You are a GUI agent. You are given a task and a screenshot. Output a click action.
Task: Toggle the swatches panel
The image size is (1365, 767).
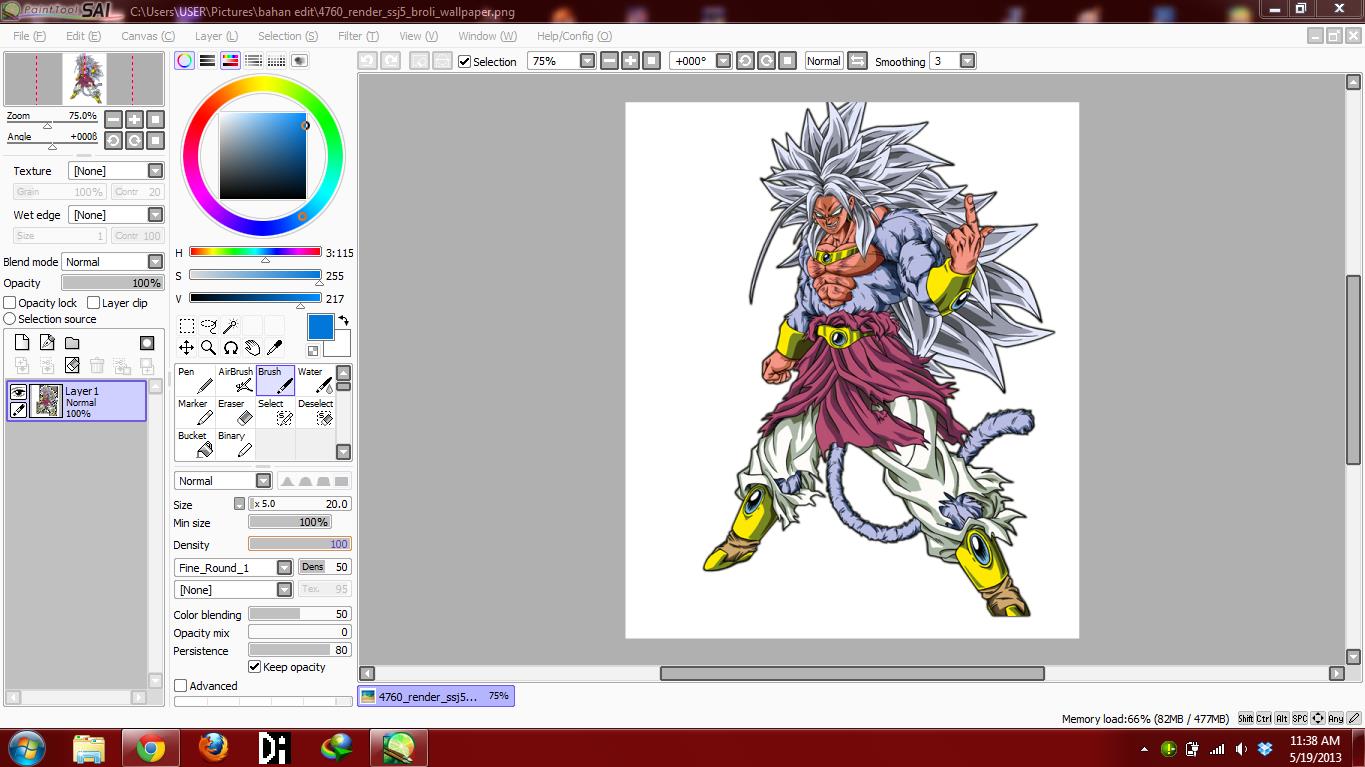276,61
